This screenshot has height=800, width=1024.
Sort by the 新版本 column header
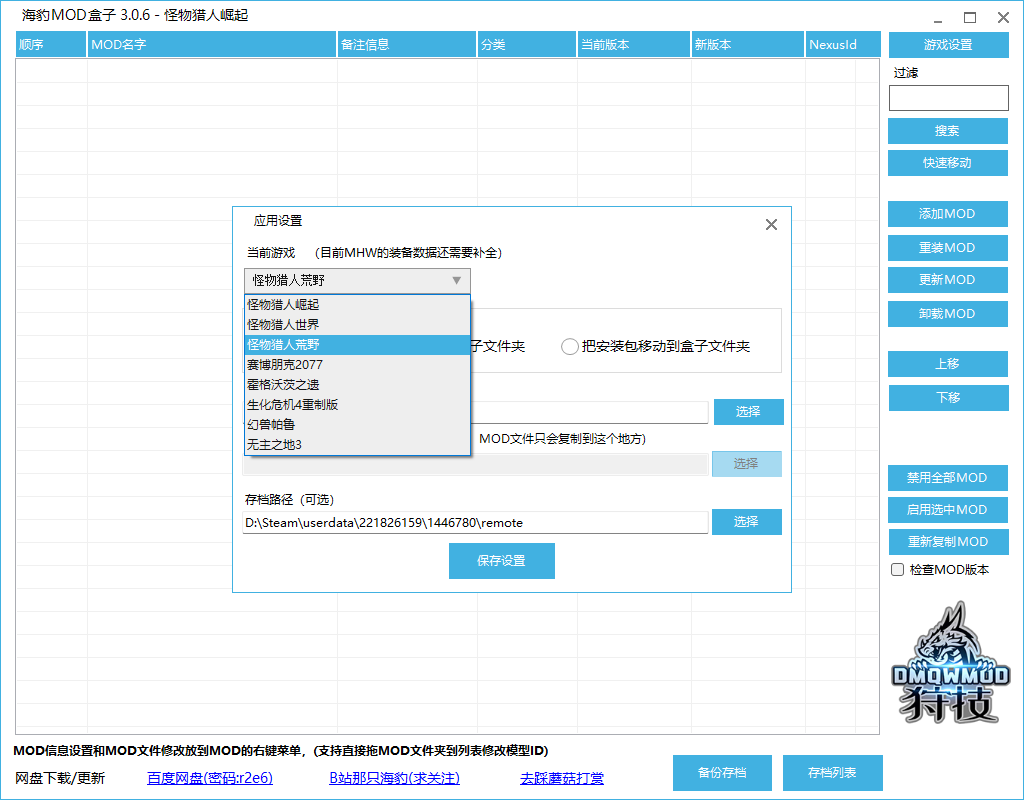[748, 44]
